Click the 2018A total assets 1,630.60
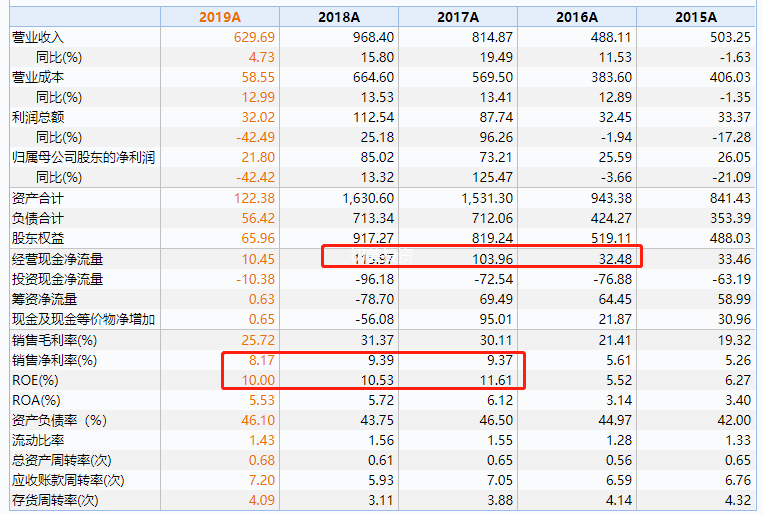The image size is (763, 515). click(368, 198)
